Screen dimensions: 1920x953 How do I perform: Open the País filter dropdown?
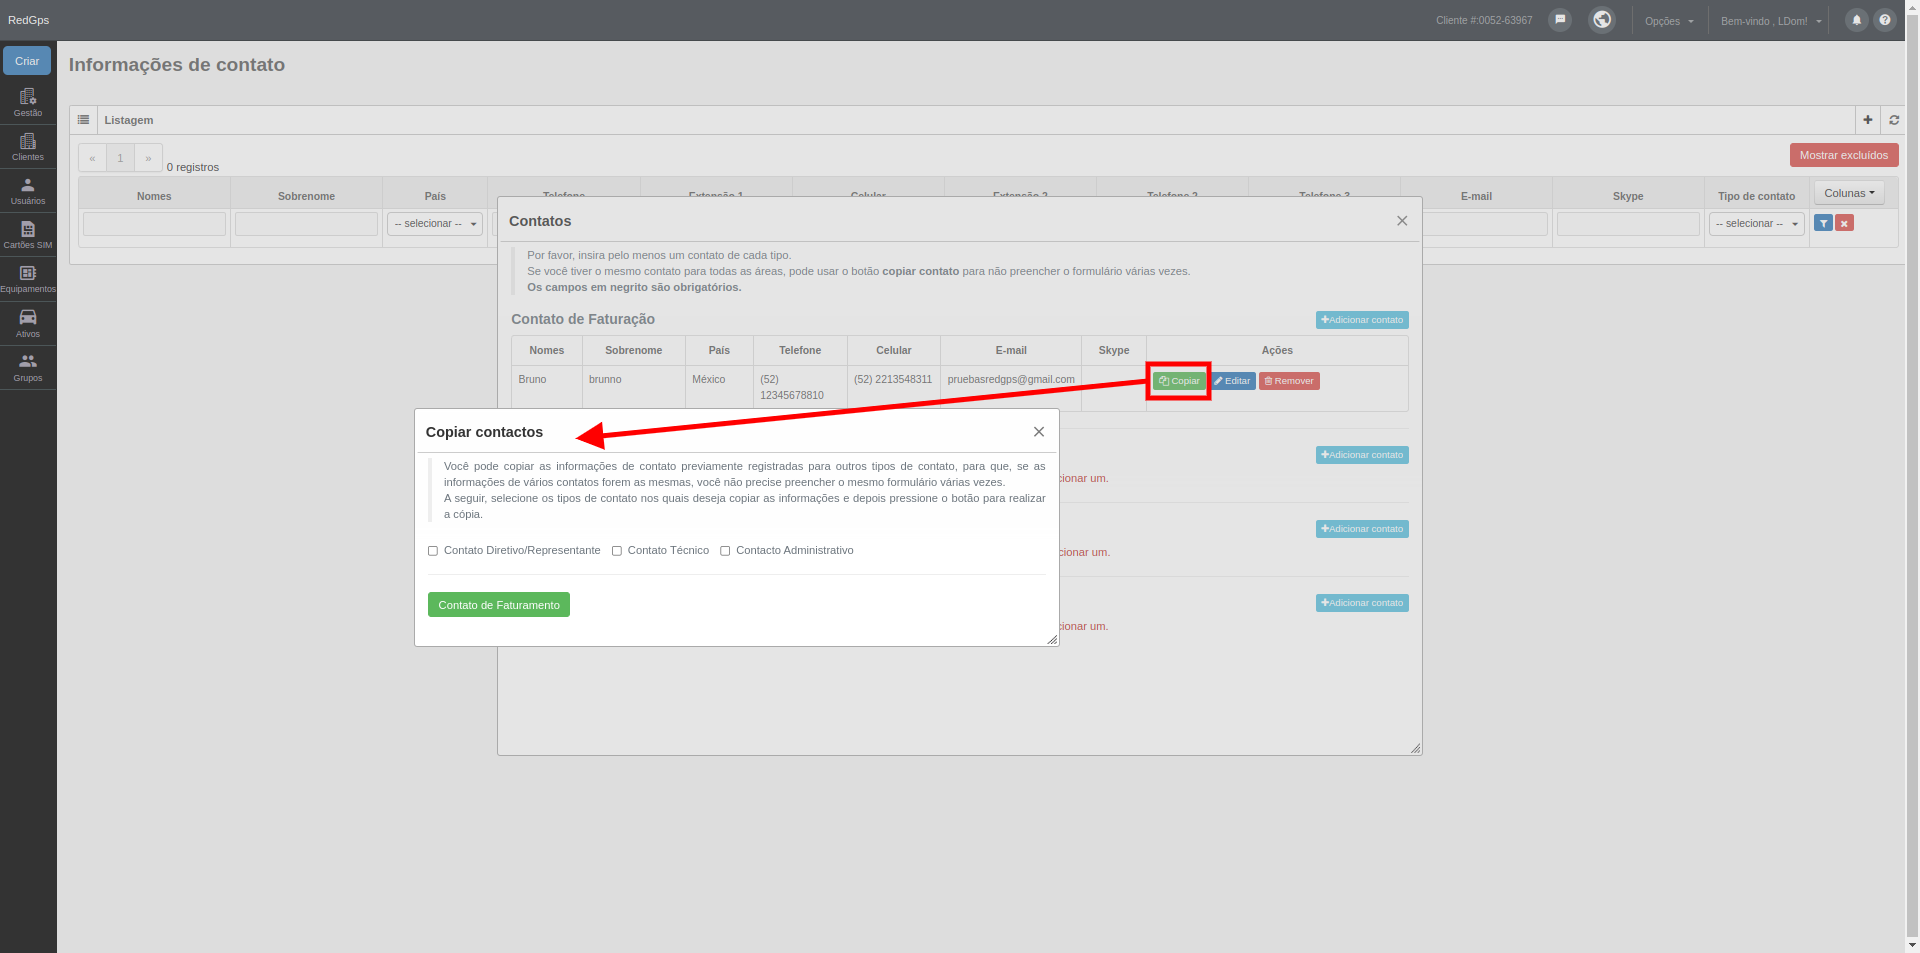435,223
